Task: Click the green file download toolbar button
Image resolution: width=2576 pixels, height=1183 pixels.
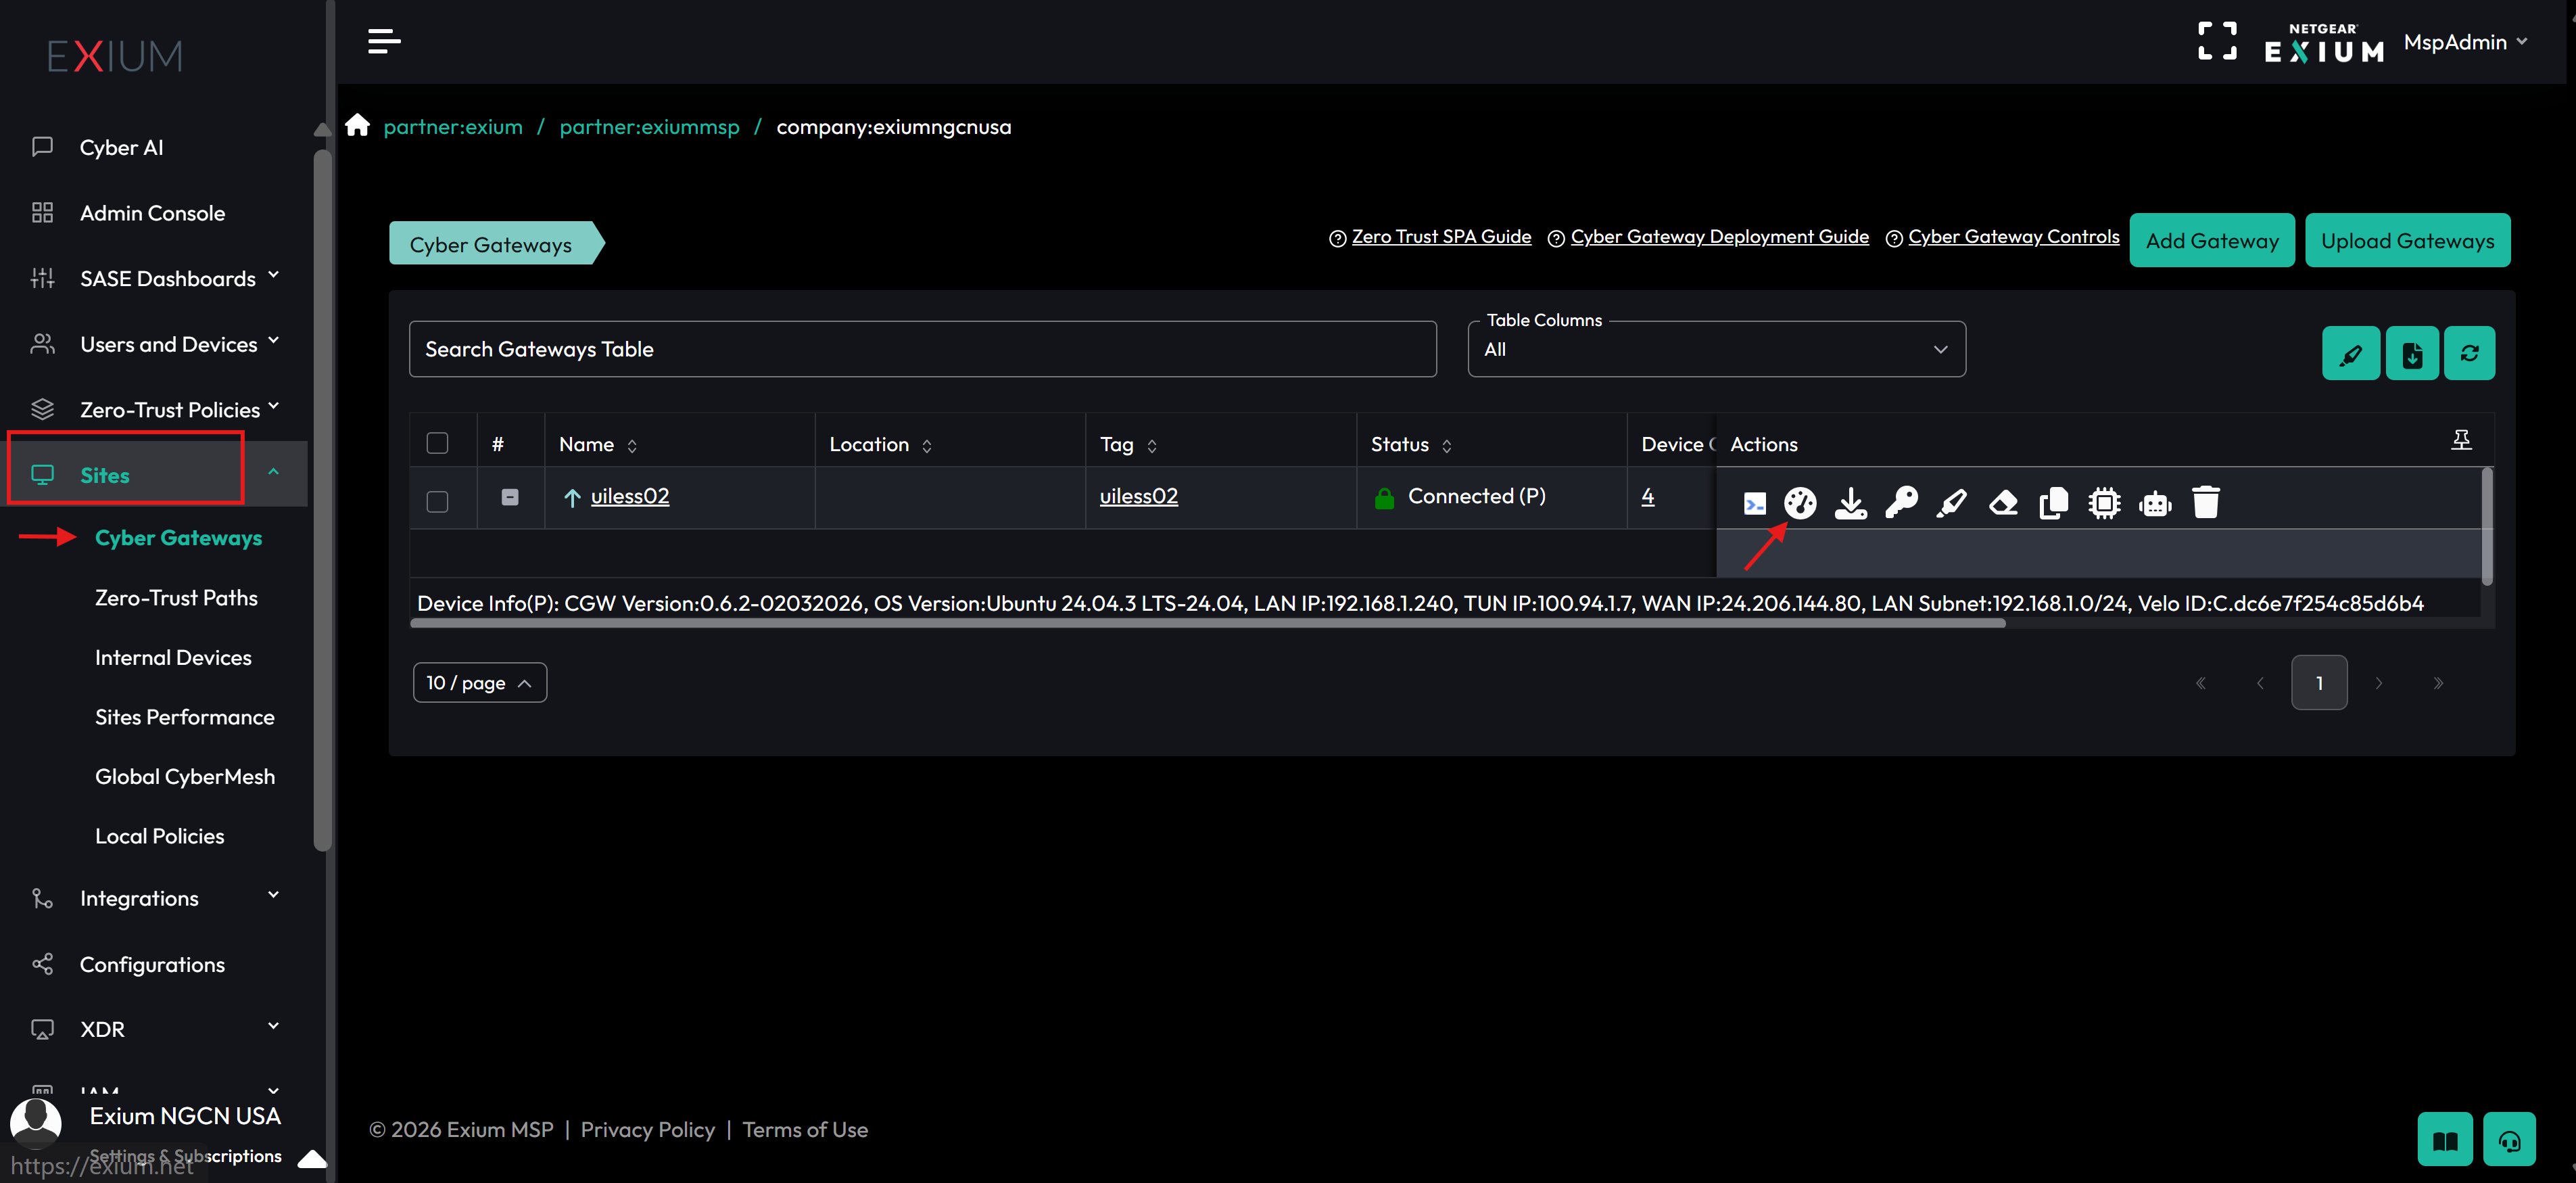Action: (2412, 354)
